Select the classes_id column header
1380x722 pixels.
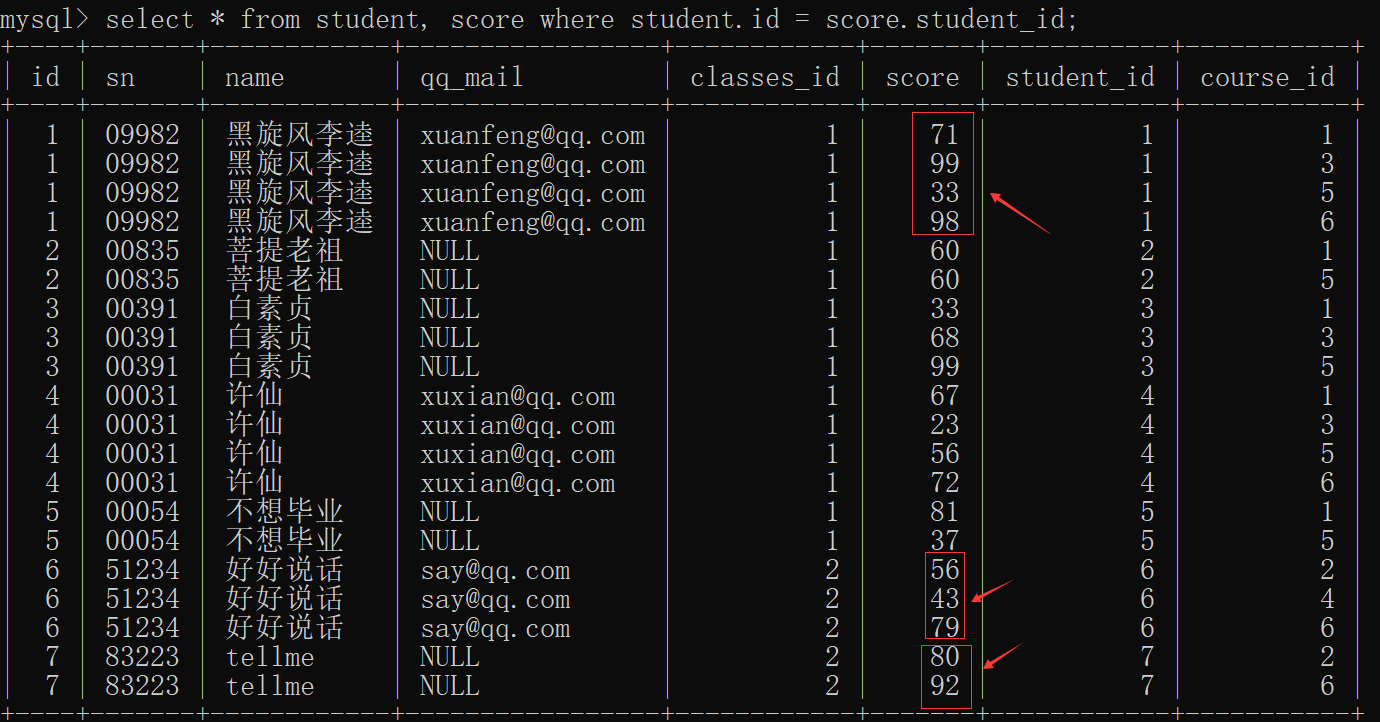pos(765,78)
